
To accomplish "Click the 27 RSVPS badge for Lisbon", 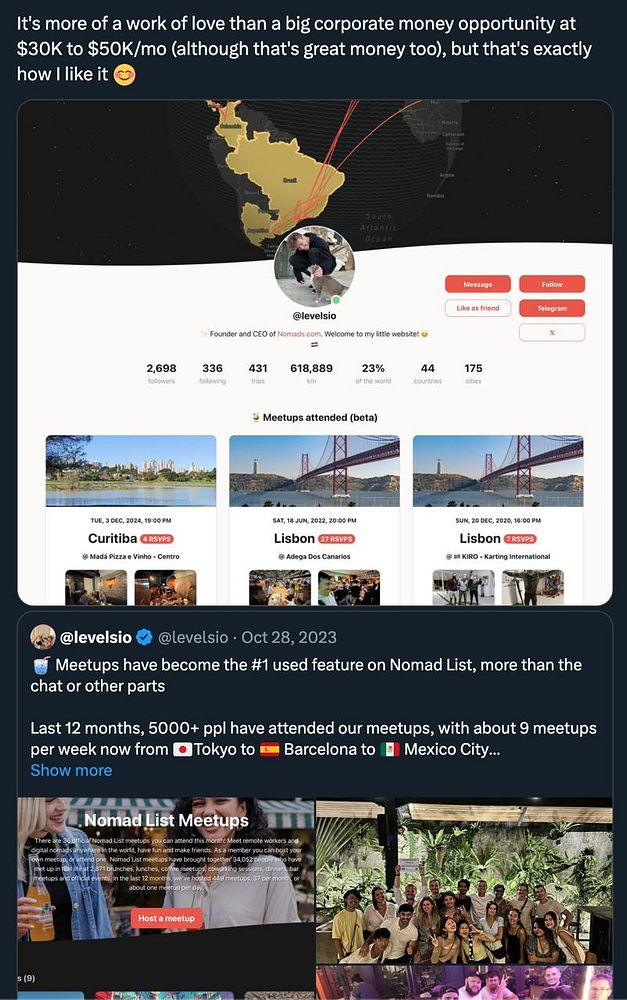I will coord(336,539).
